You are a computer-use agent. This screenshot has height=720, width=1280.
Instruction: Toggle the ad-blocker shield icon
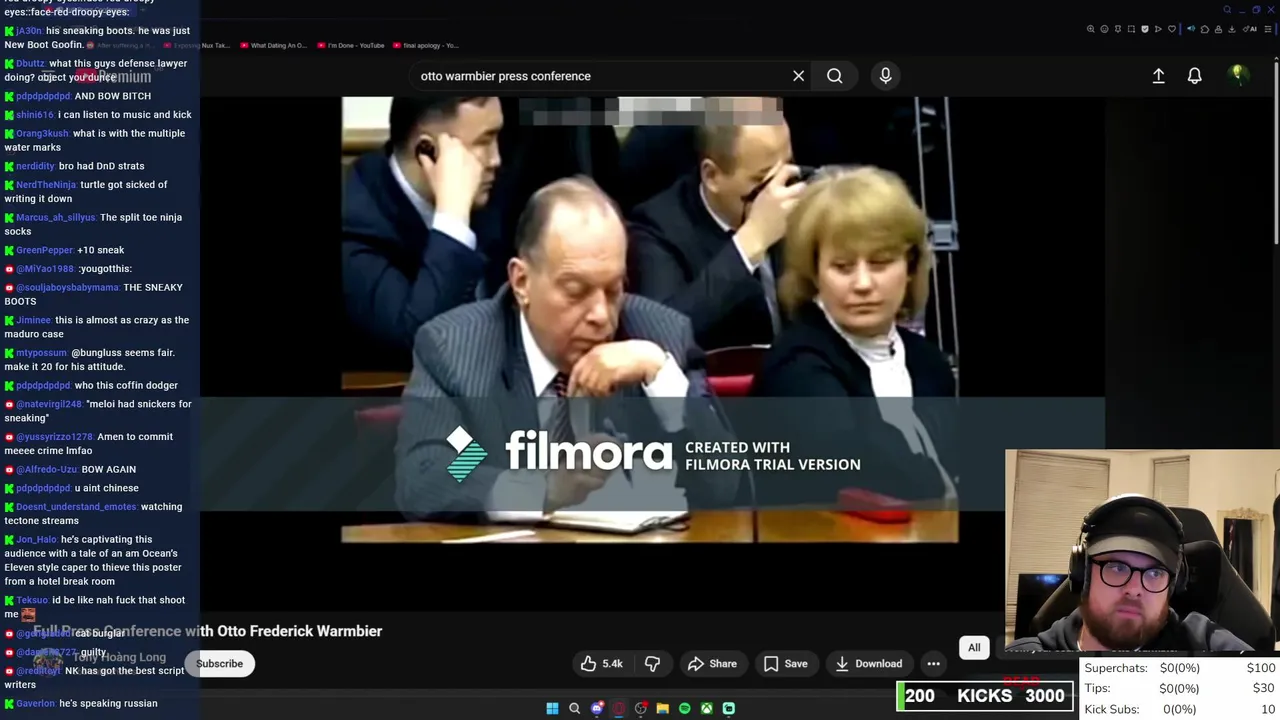[1145, 29]
